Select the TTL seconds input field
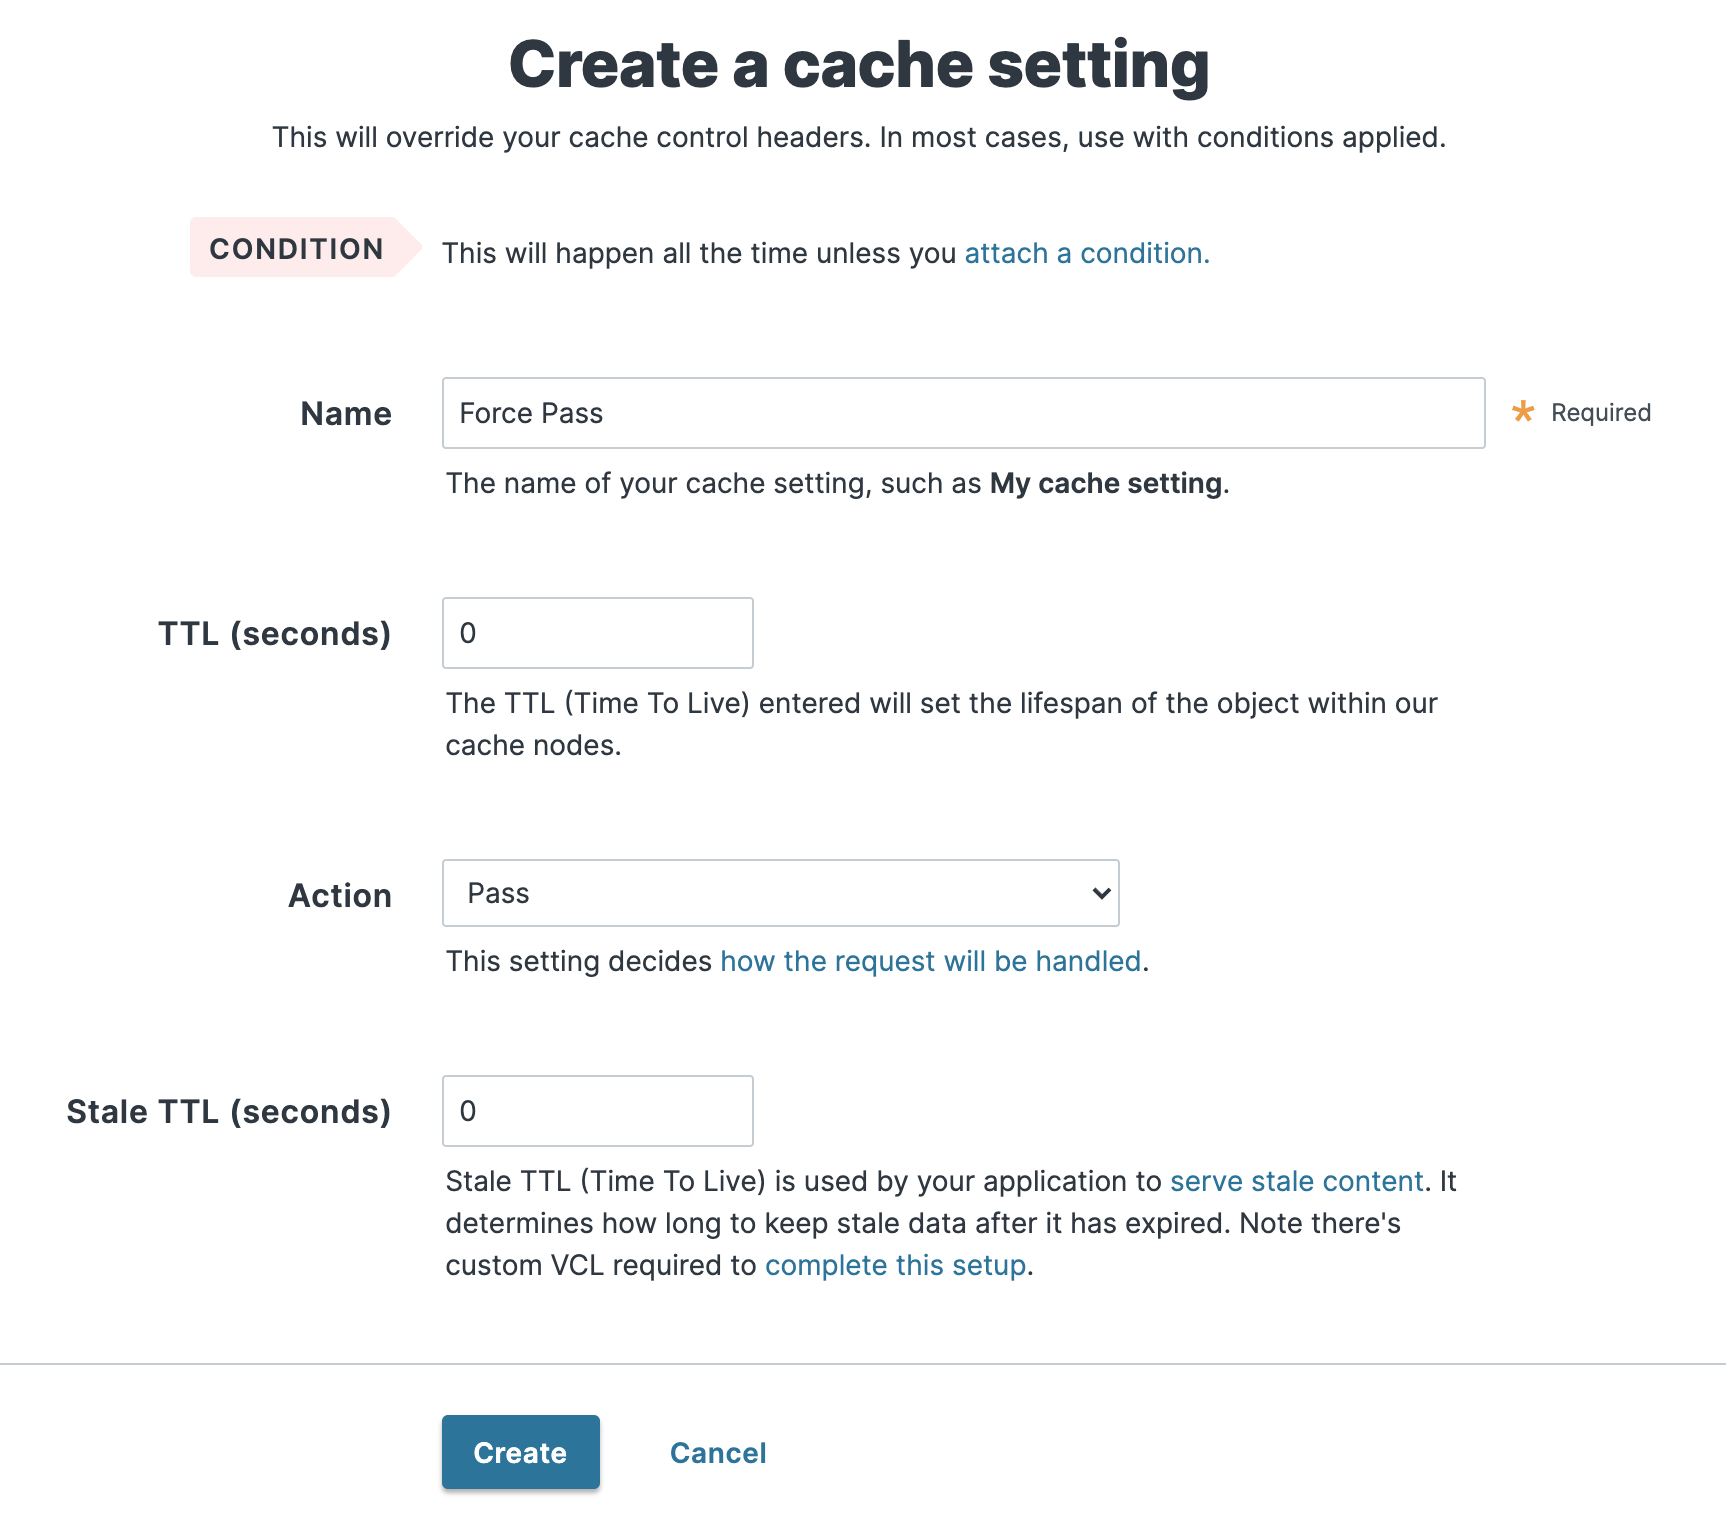This screenshot has height=1530, width=1726. pyautogui.click(x=597, y=633)
